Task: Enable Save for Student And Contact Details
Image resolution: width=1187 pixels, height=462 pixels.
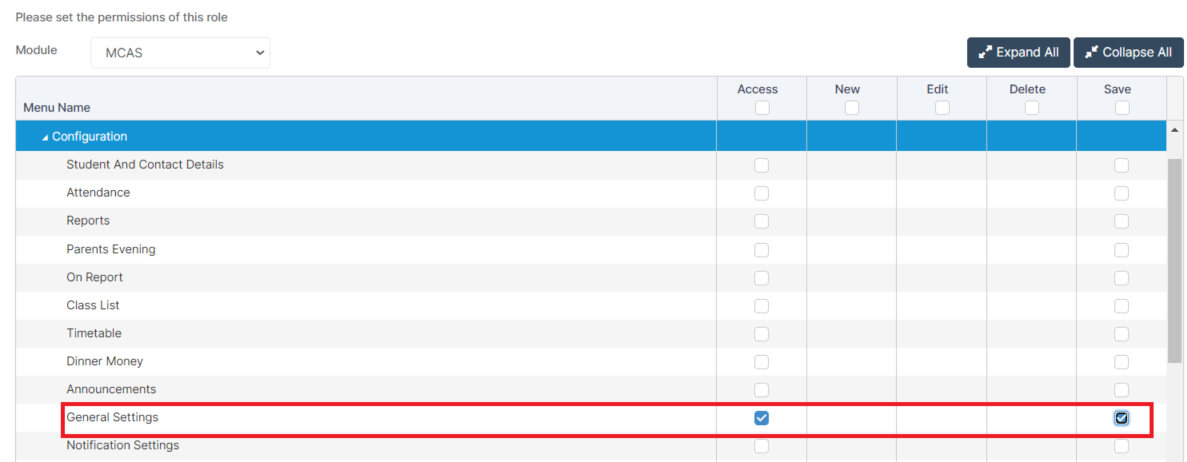Action: click(x=1122, y=165)
